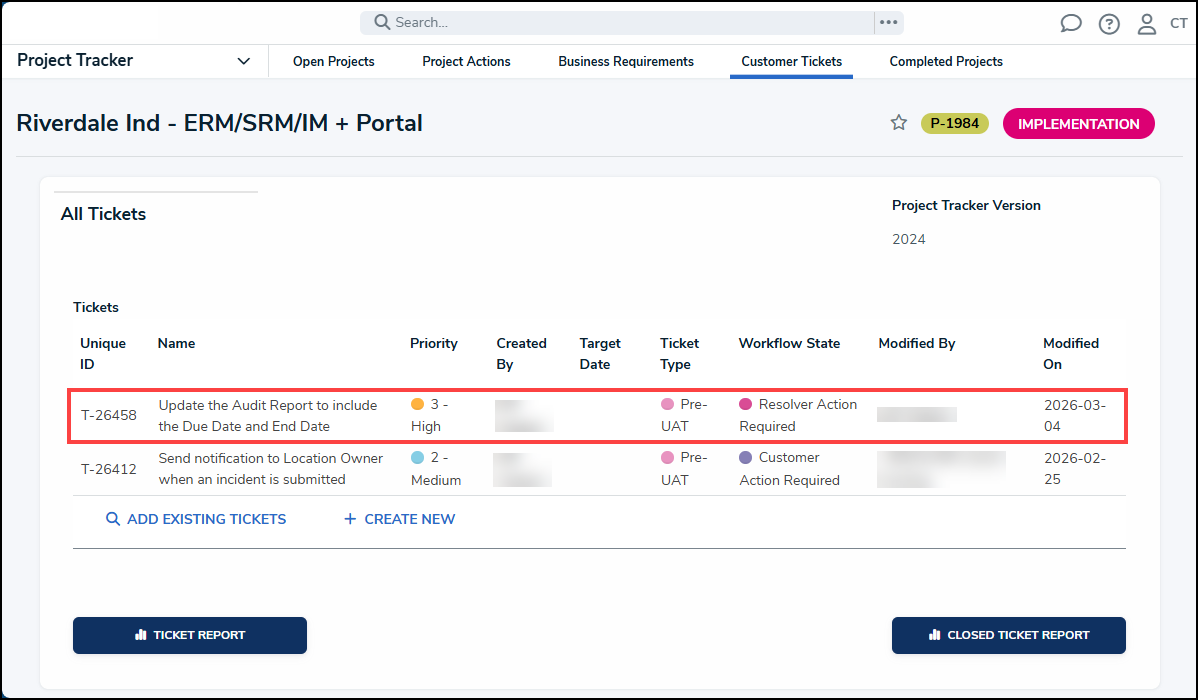Click the Ticket Report button
Image resolution: width=1198 pixels, height=700 pixels.
pos(190,635)
